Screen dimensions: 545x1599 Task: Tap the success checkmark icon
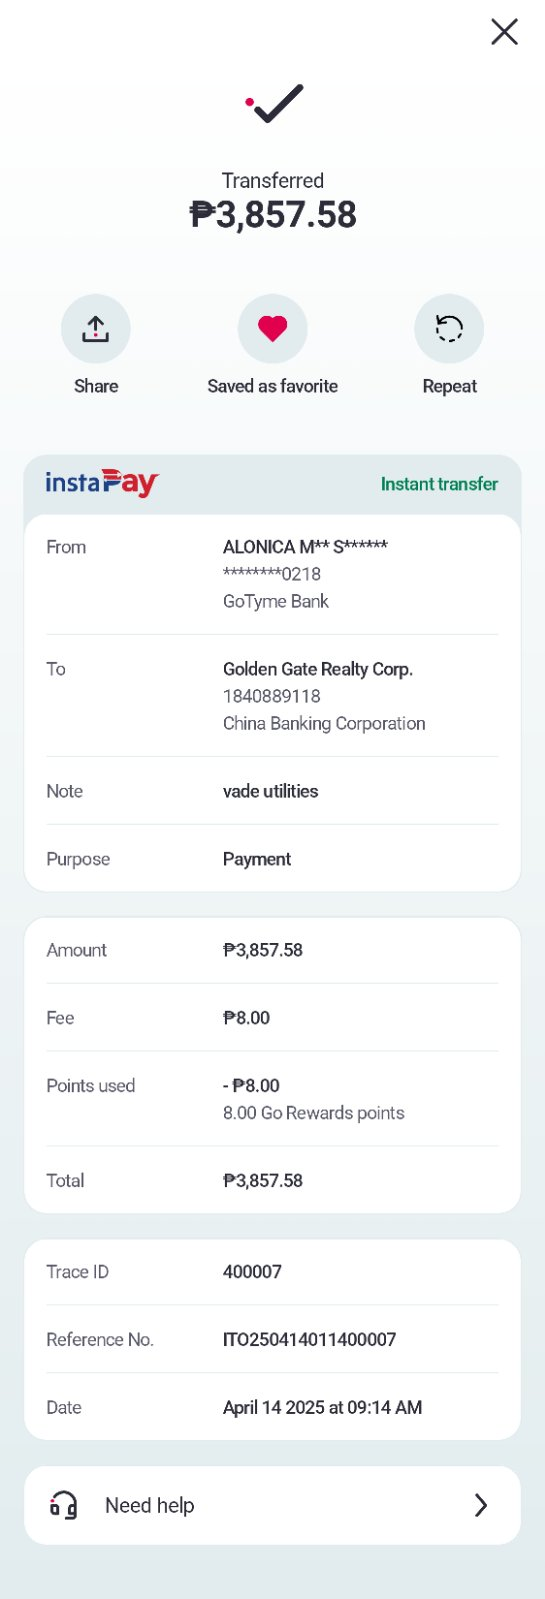click(274, 103)
